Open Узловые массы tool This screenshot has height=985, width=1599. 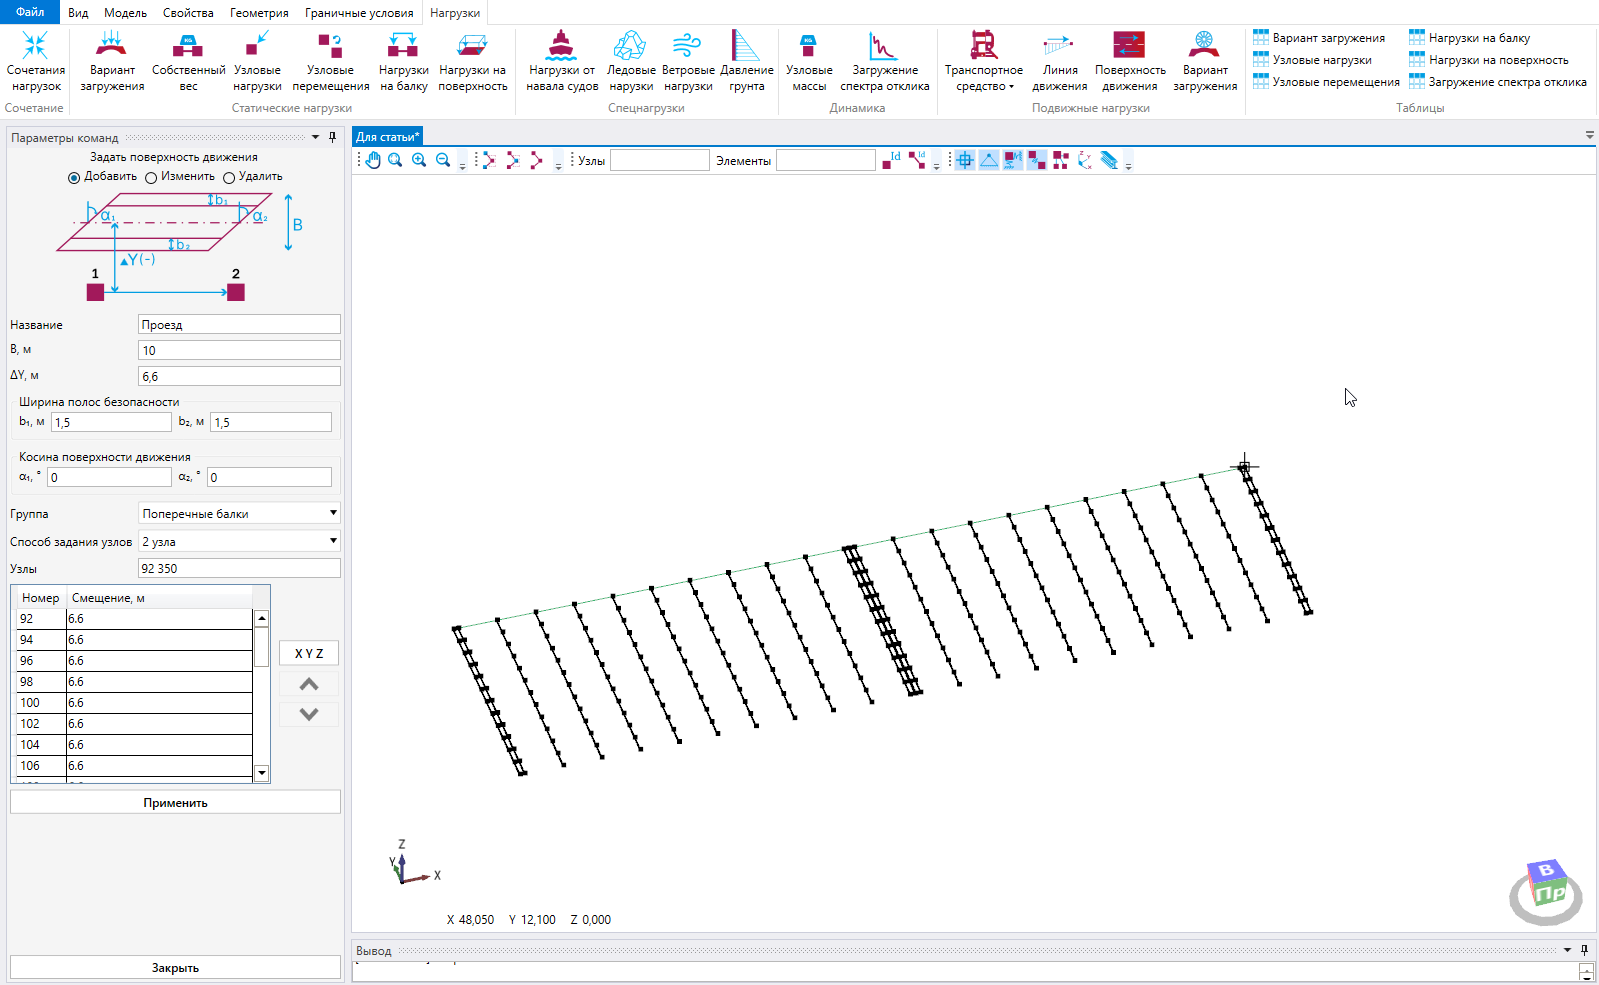(x=809, y=62)
